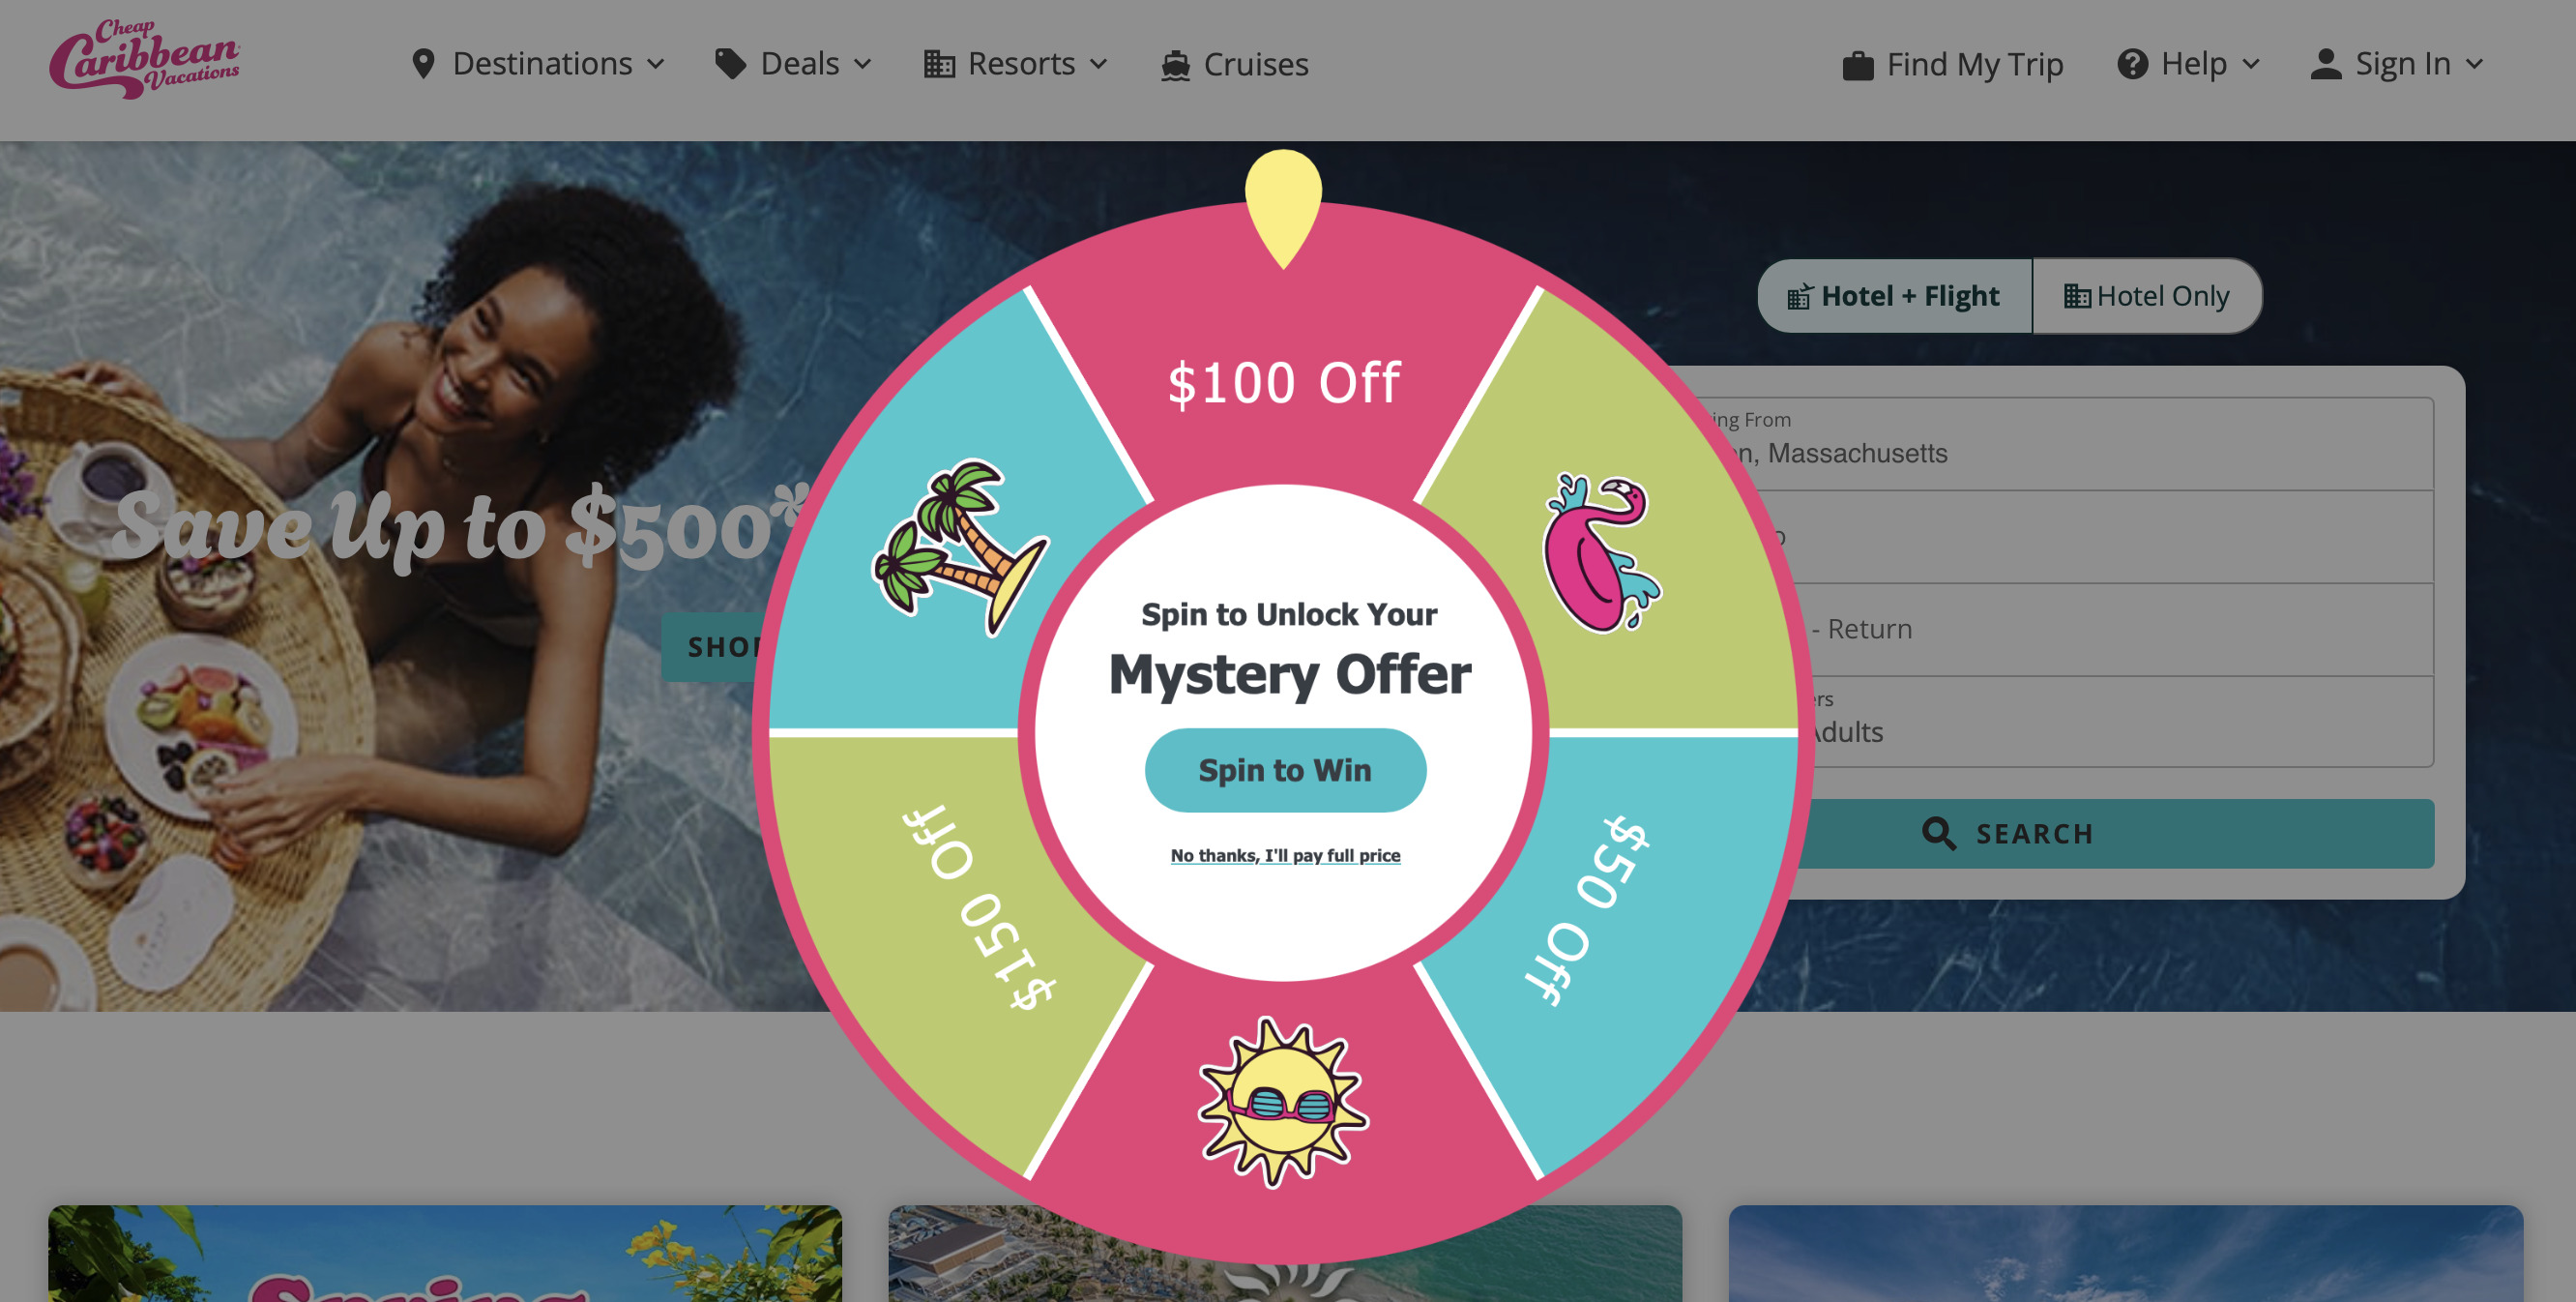The width and height of the screenshot is (2576, 1302).
Task: Select the Hotel + Flight option
Action: [x=1895, y=296]
